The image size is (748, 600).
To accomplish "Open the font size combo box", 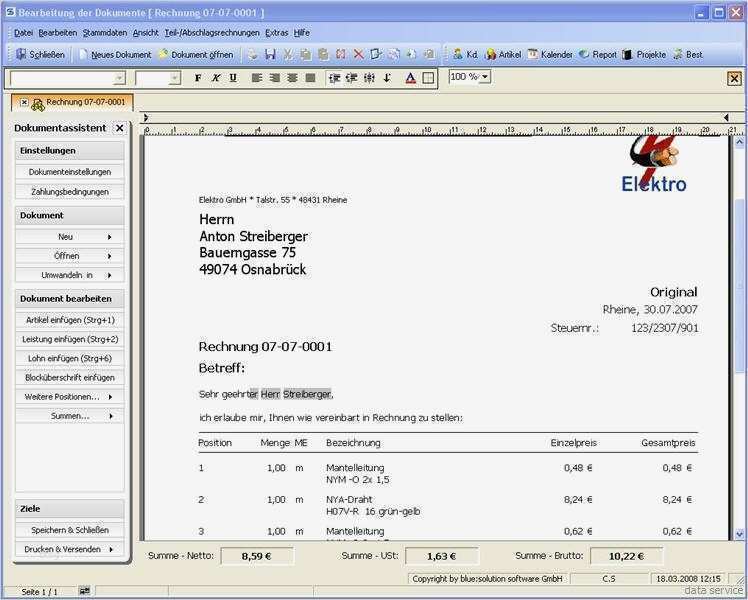I will [158, 78].
